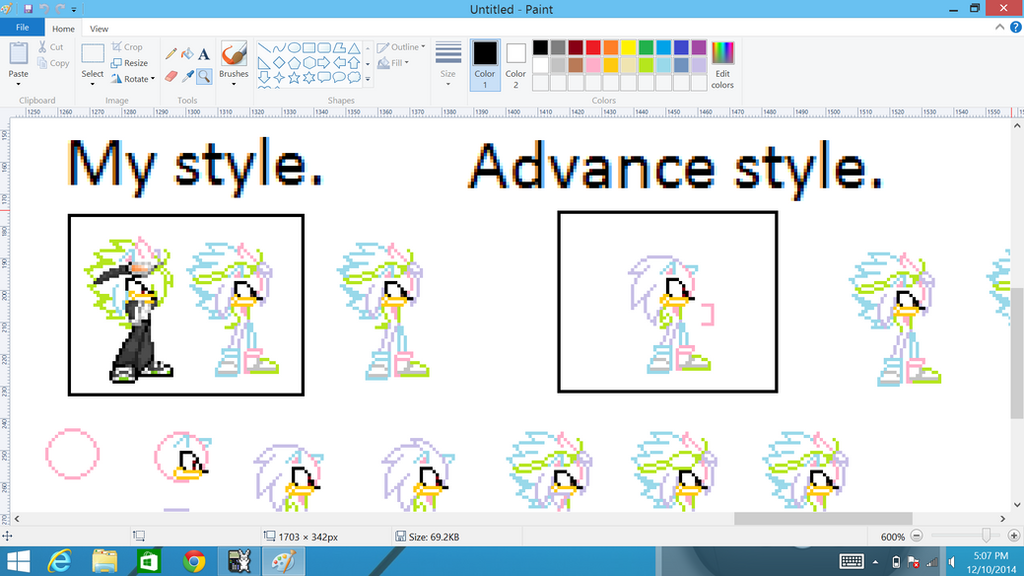Choose the yellow color swatch
This screenshot has height=576, width=1024.
tap(628, 47)
